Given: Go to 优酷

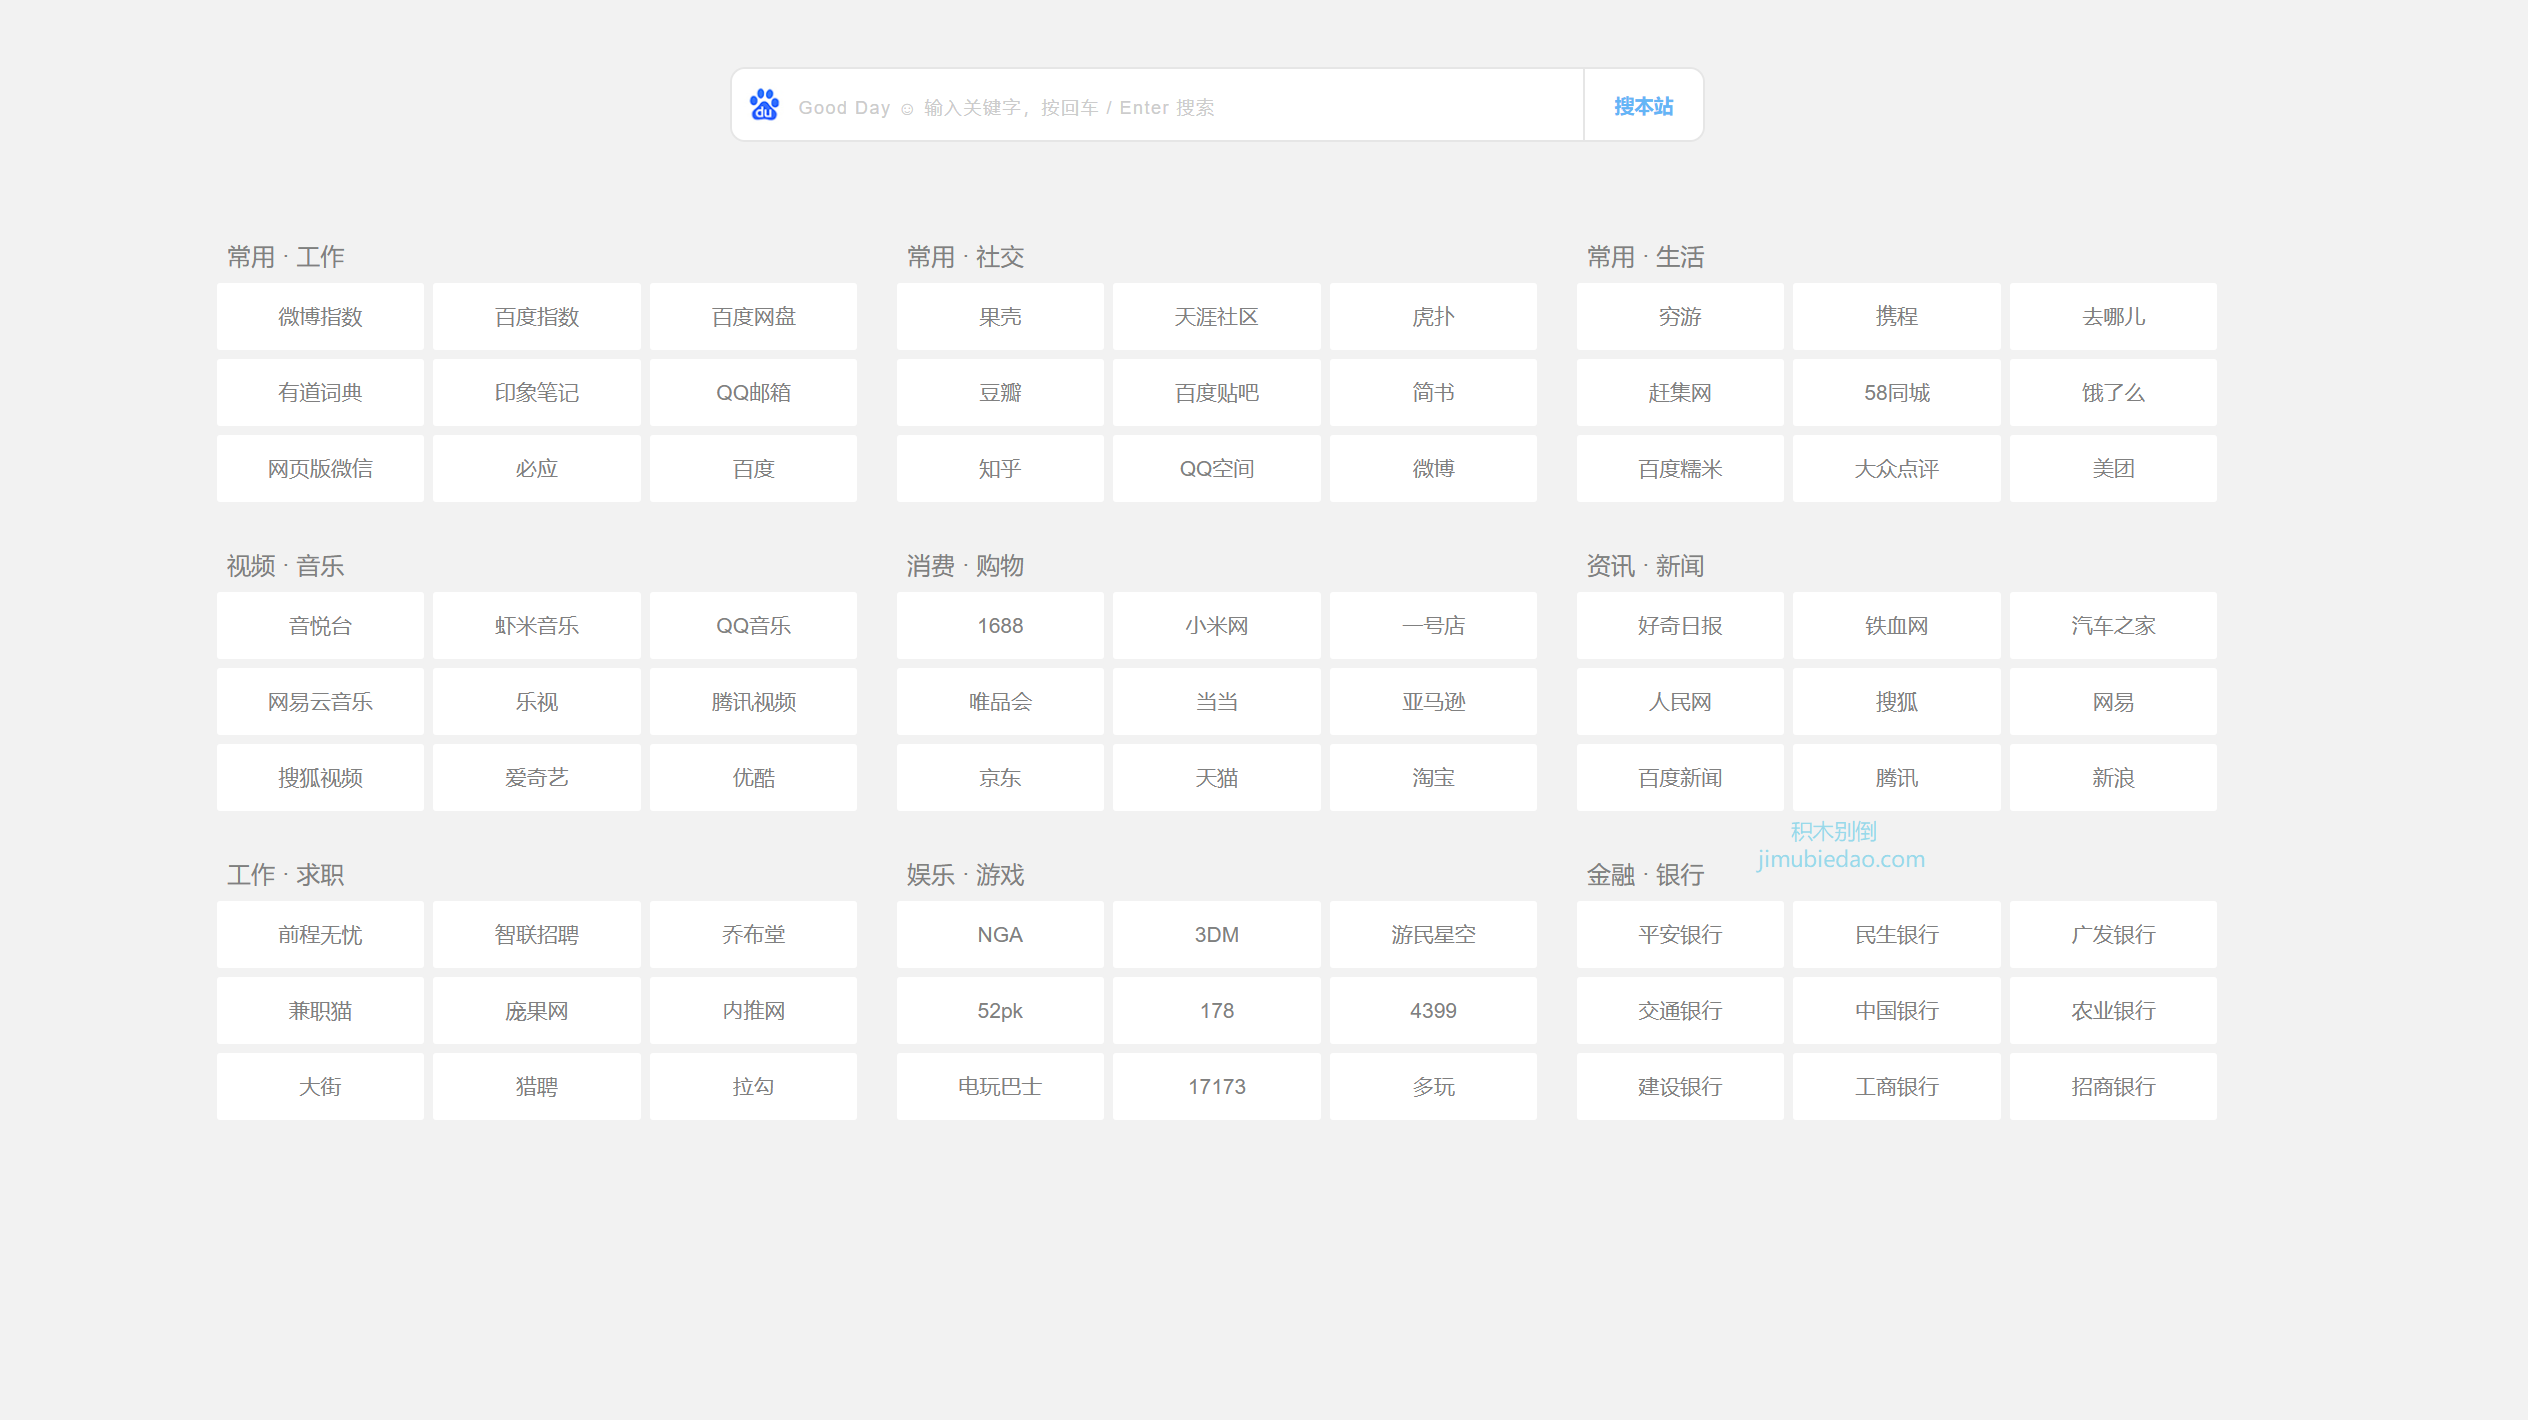Looking at the screenshot, I should pyautogui.click(x=753, y=778).
